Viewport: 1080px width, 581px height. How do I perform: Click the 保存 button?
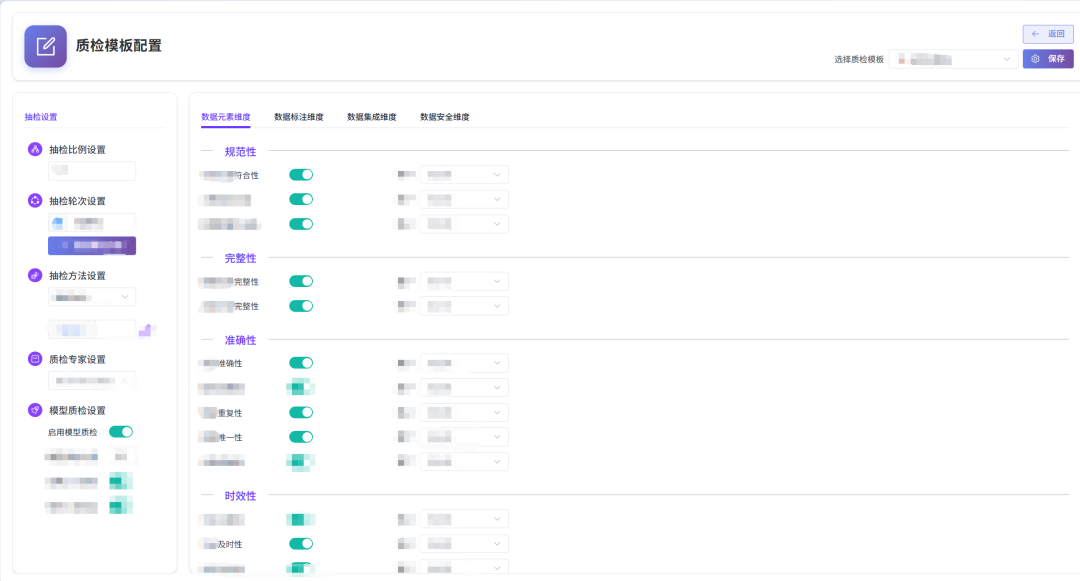tap(1048, 59)
